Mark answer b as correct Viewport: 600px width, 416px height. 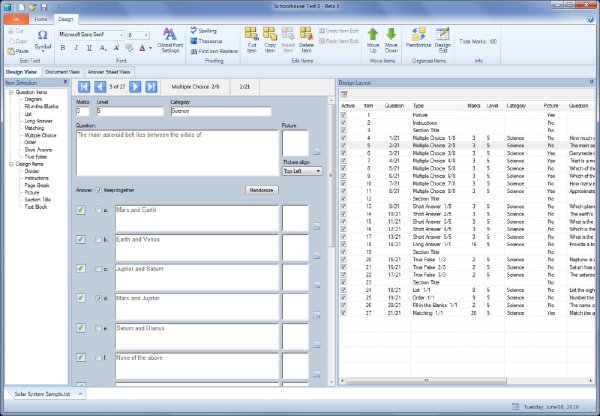pos(98,239)
